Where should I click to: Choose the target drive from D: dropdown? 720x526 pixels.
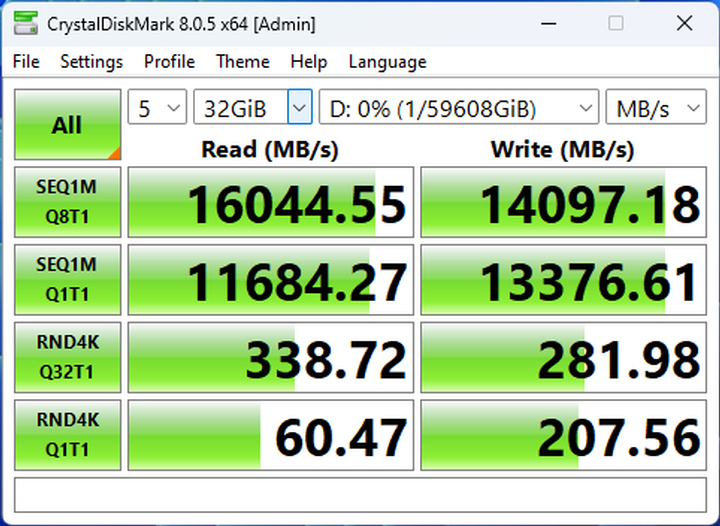[459, 109]
